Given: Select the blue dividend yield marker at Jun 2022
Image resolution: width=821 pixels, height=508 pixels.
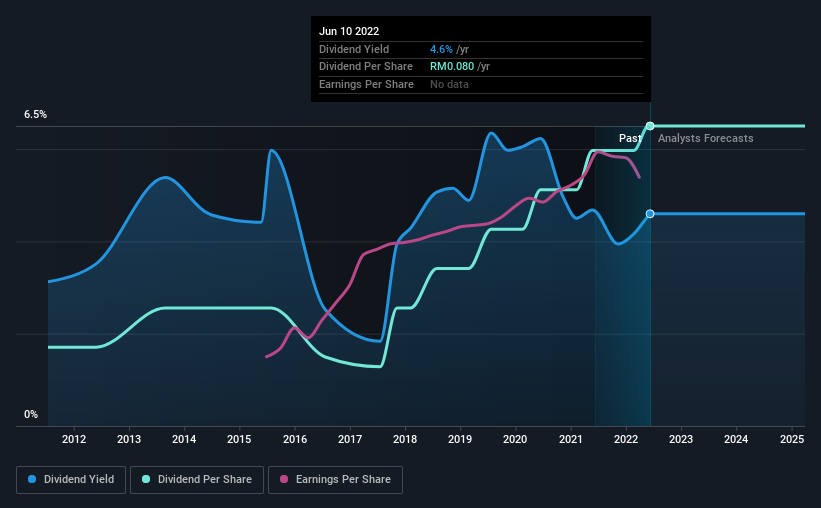Looking at the screenshot, I should (650, 214).
